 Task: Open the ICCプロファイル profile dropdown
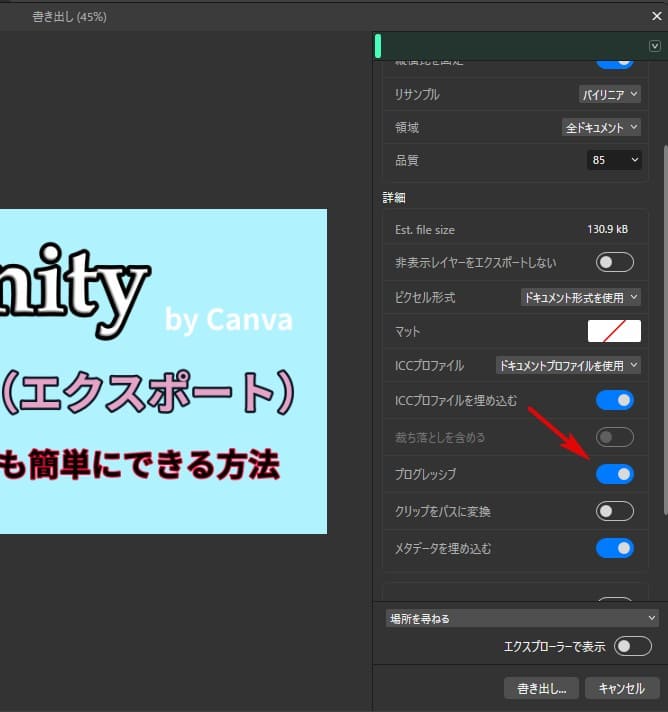tap(568, 366)
